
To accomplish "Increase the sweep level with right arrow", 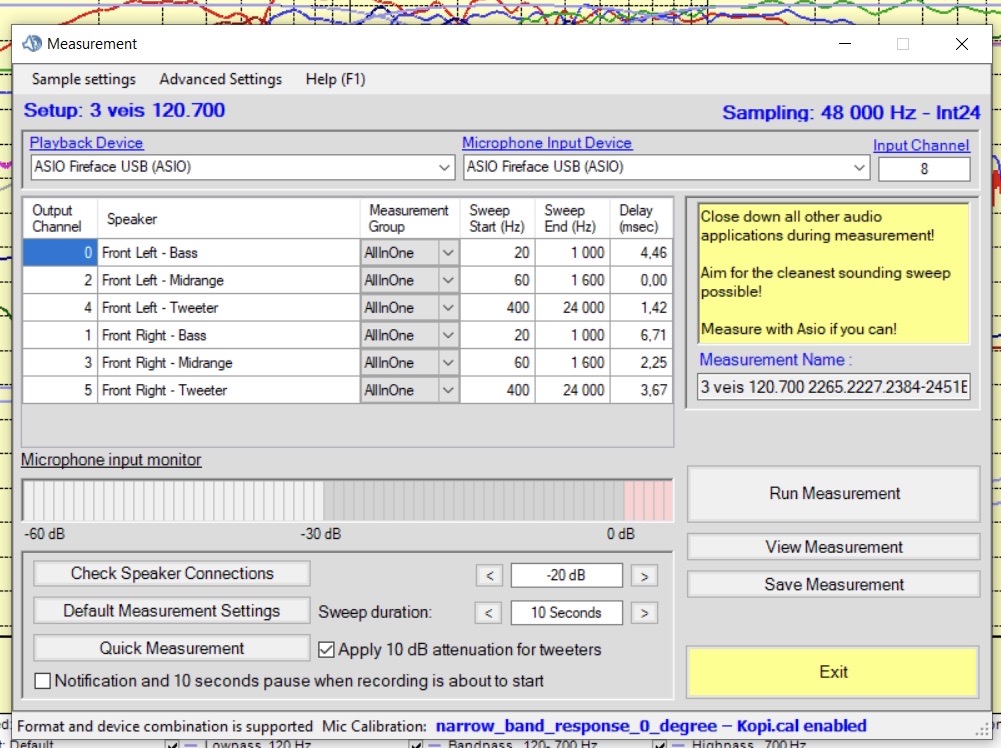I will coord(645,575).
